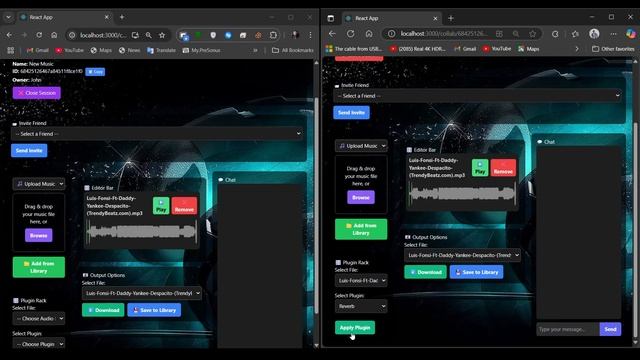Click the track waveform in the right window

(x=462, y=193)
